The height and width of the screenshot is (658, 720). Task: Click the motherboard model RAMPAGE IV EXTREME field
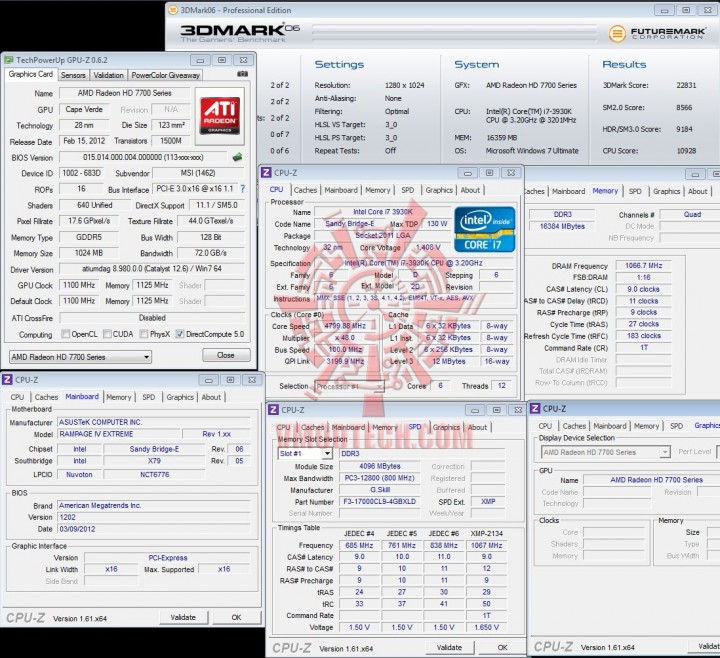tap(119, 434)
